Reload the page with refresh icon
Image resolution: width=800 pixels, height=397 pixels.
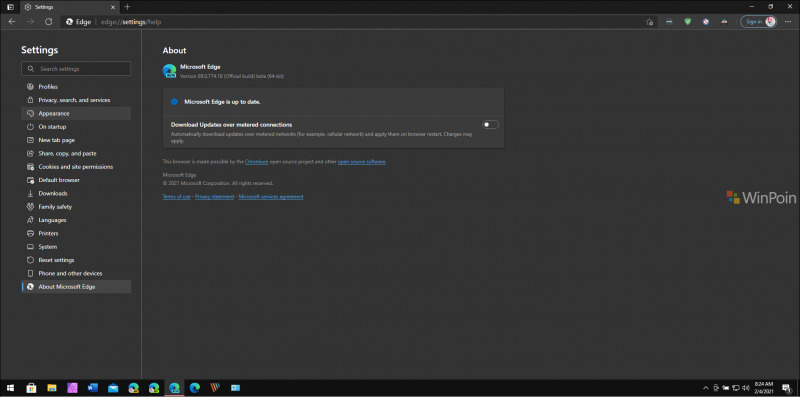coord(48,21)
